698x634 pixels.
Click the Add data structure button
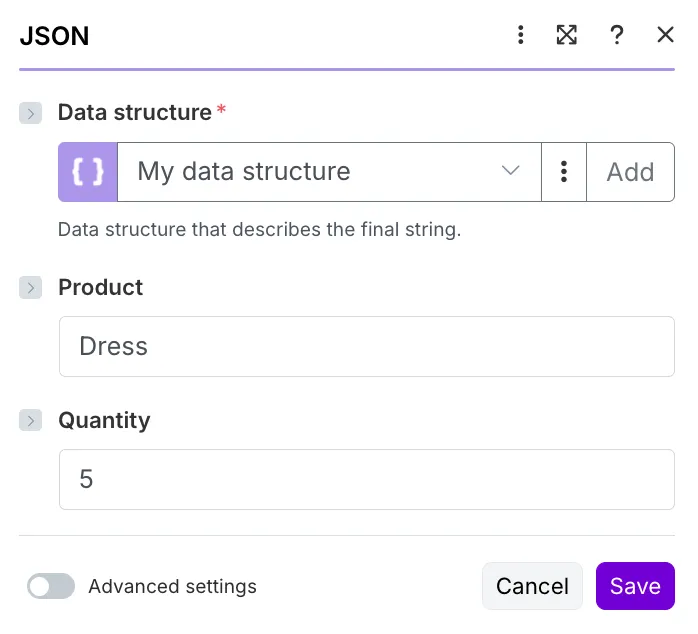point(630,172)
